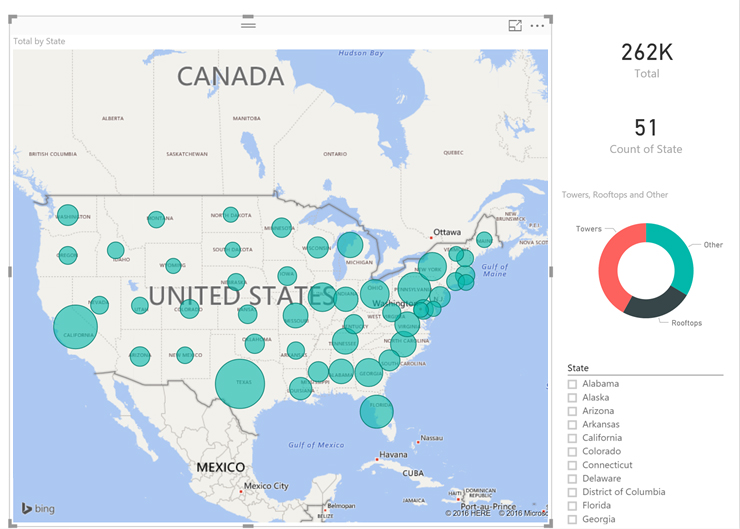This screenshot has height=529, width=740.
Task: Grab the drag handle atop the map visual
Action: 248,25
